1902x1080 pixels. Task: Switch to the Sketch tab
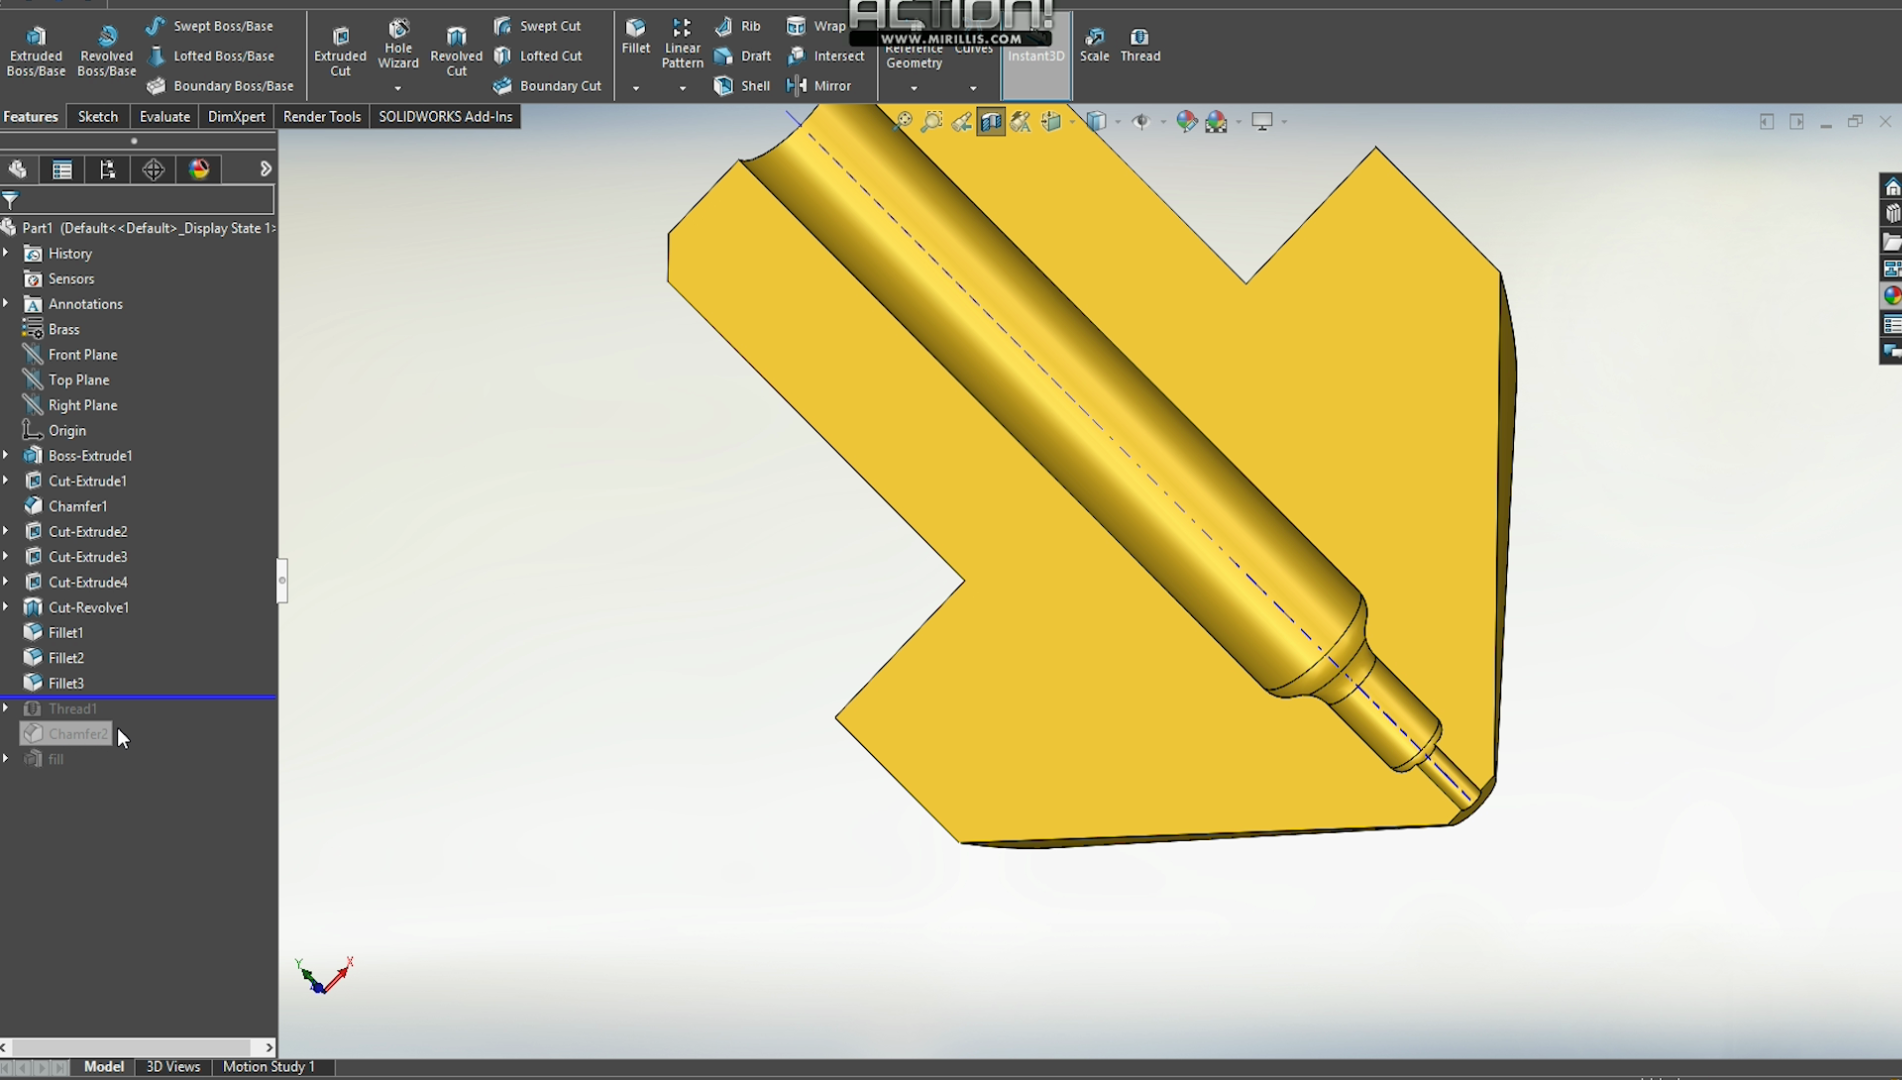point(98,116)
